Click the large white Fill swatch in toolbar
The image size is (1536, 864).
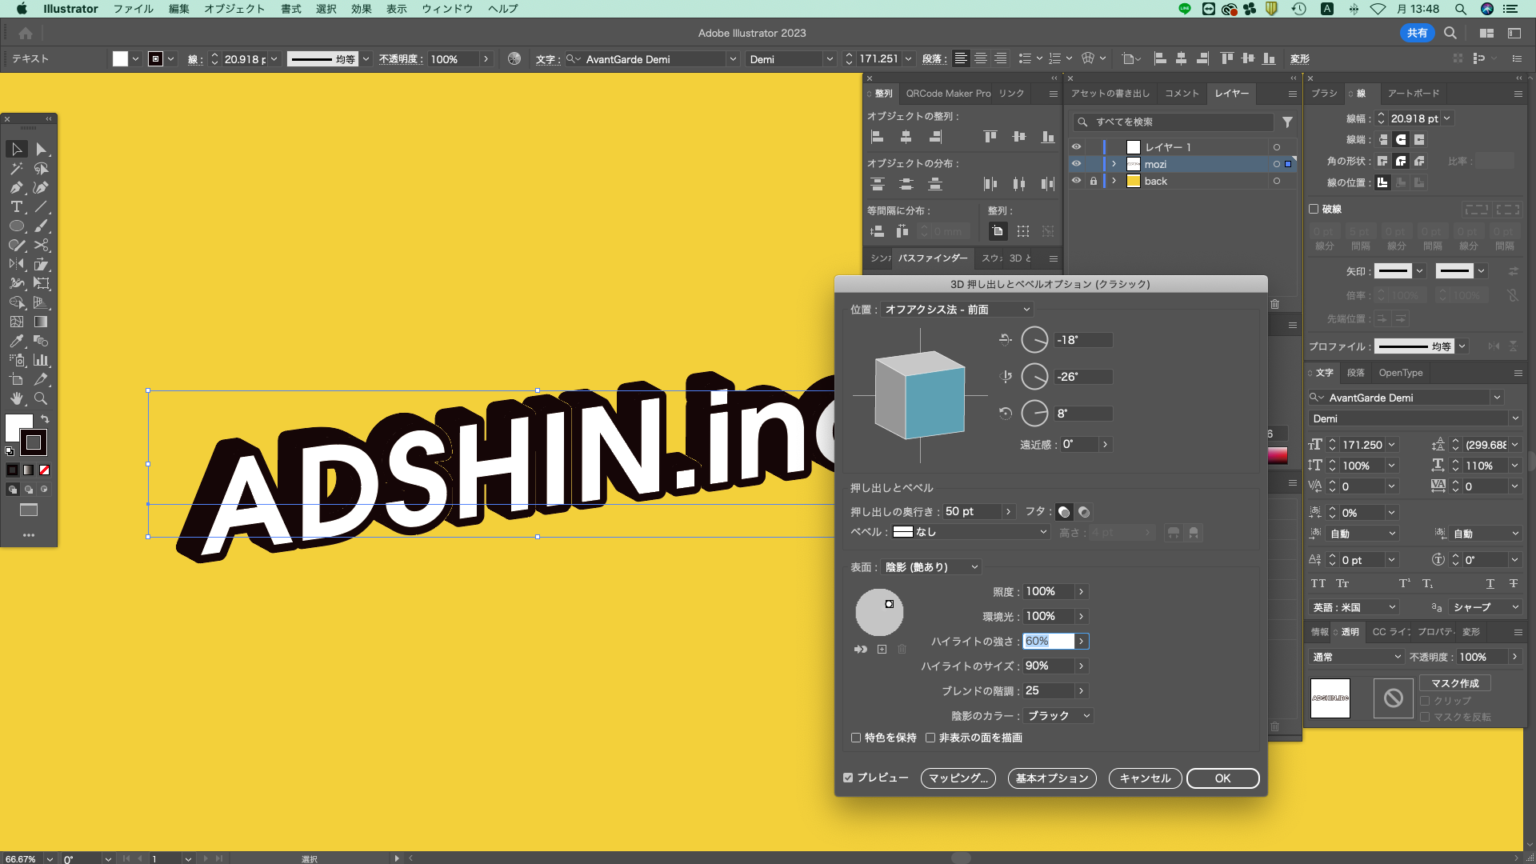coord(18,427)
